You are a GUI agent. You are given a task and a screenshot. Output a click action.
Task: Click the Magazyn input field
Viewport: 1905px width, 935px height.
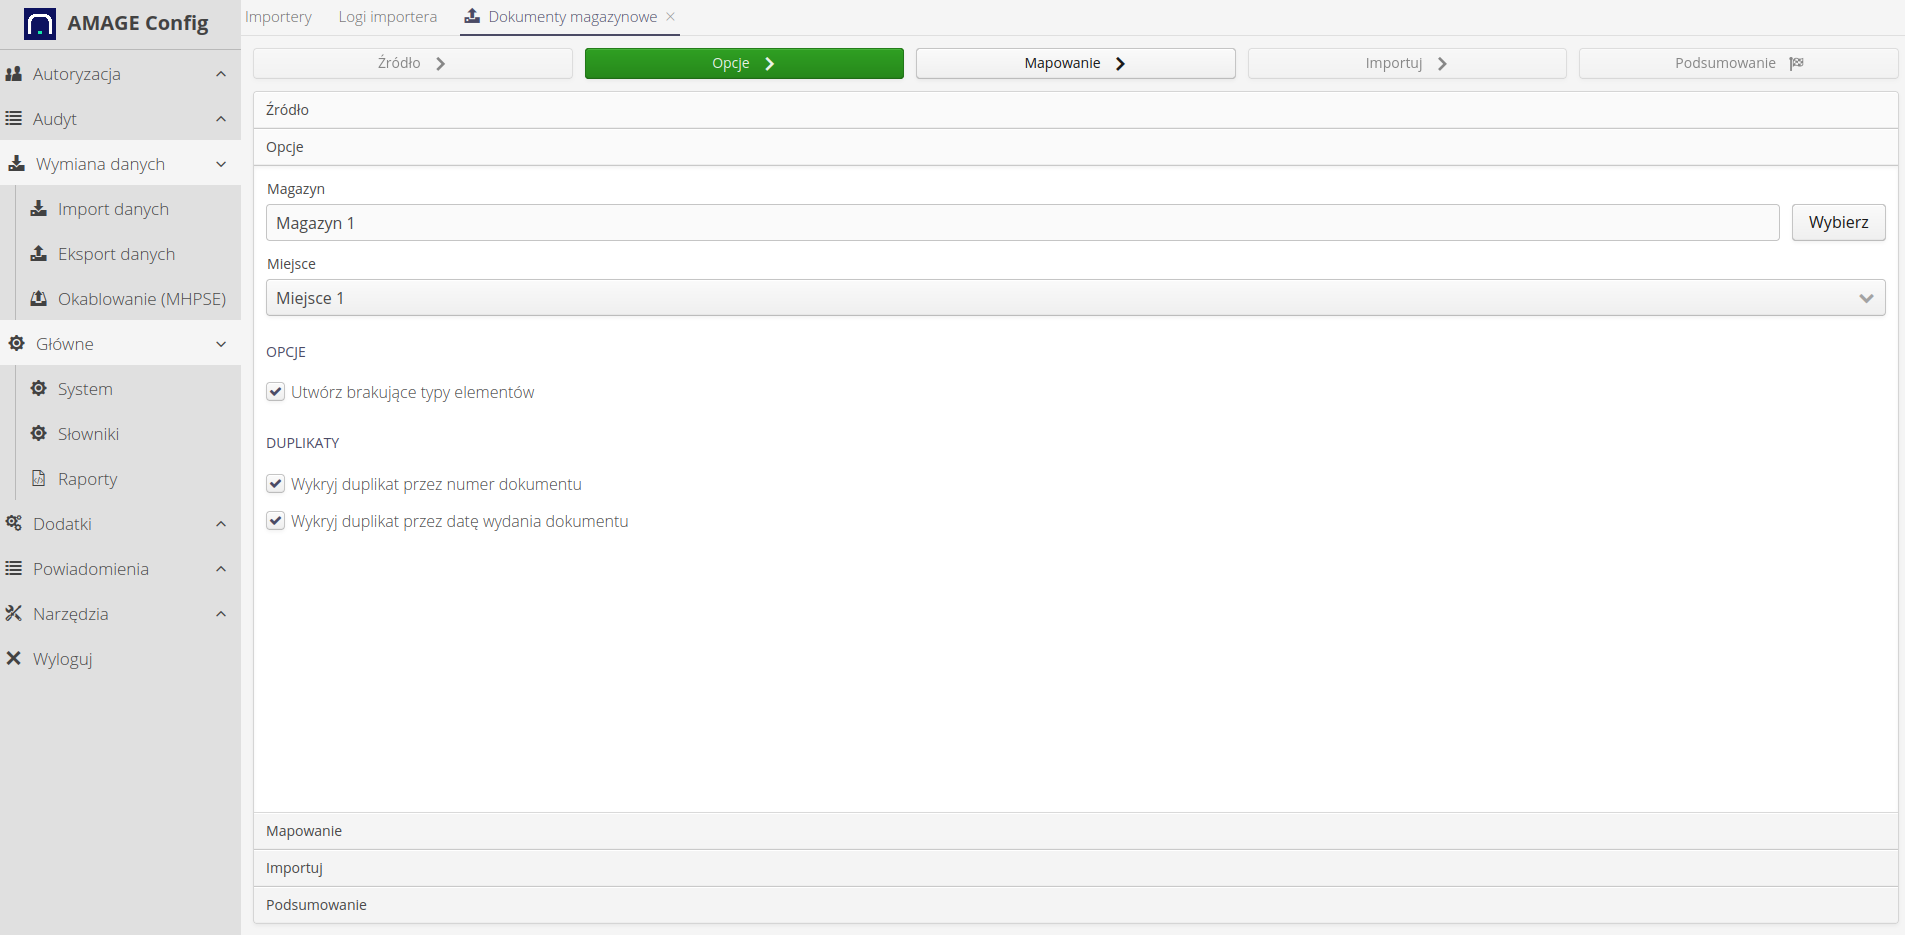(1021, 223)
